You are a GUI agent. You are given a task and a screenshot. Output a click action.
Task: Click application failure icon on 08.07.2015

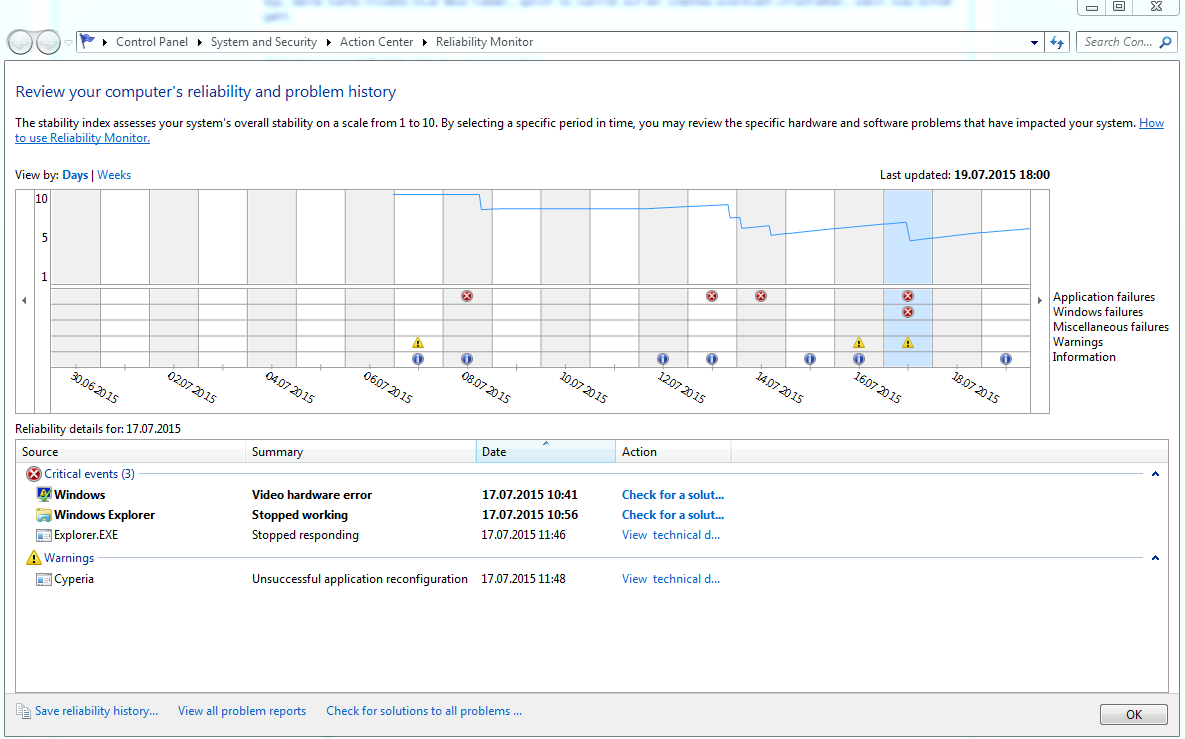point(467,296)
